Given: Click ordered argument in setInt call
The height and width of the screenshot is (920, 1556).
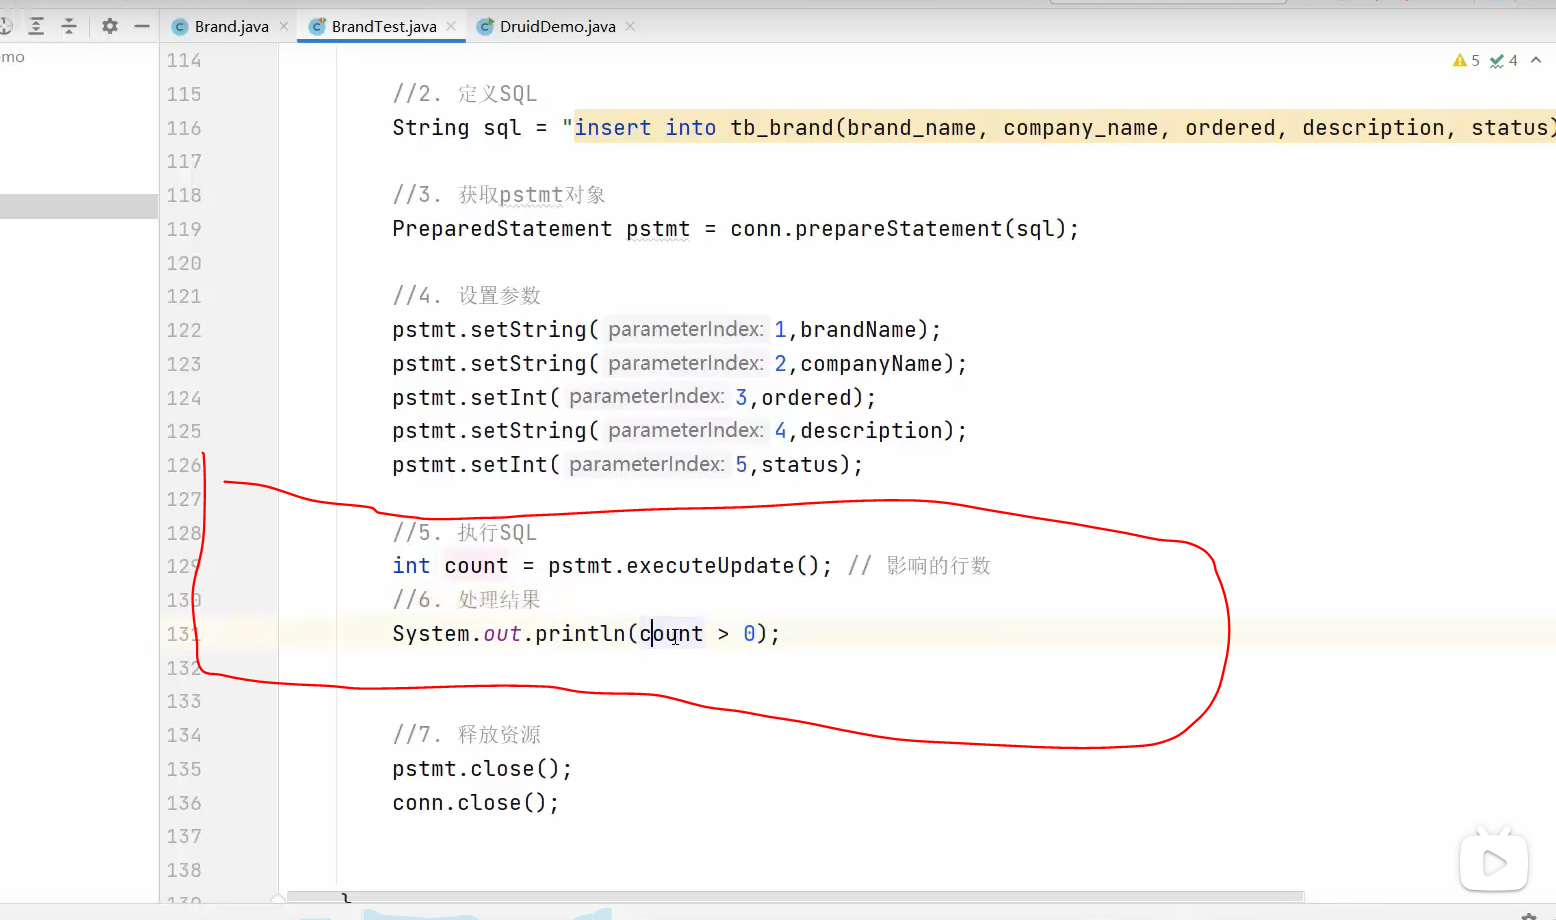Looking at the screenshot, I should tap(806, 398).
